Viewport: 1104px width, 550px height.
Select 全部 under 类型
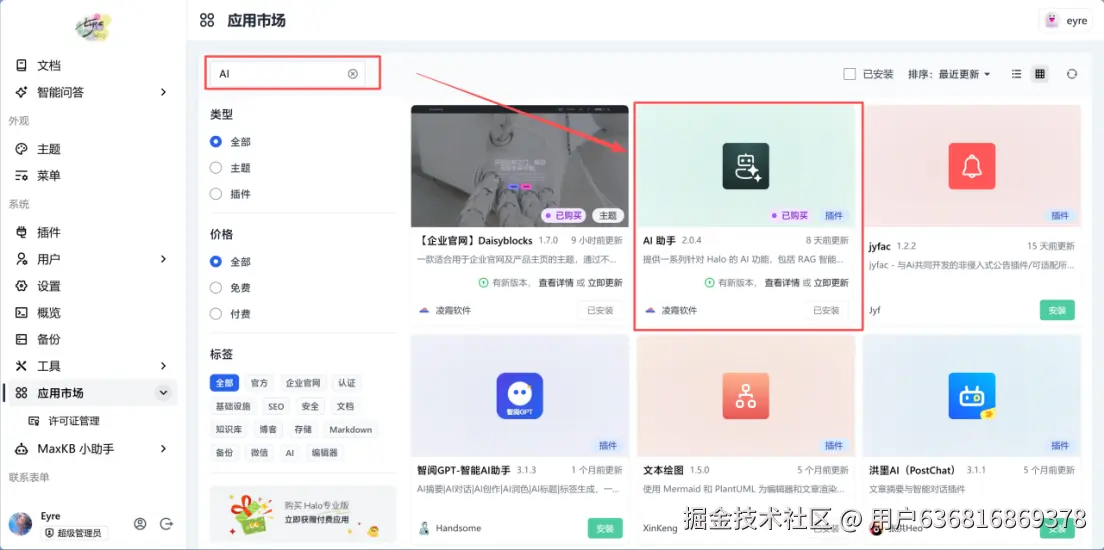(x=215, y=142)
